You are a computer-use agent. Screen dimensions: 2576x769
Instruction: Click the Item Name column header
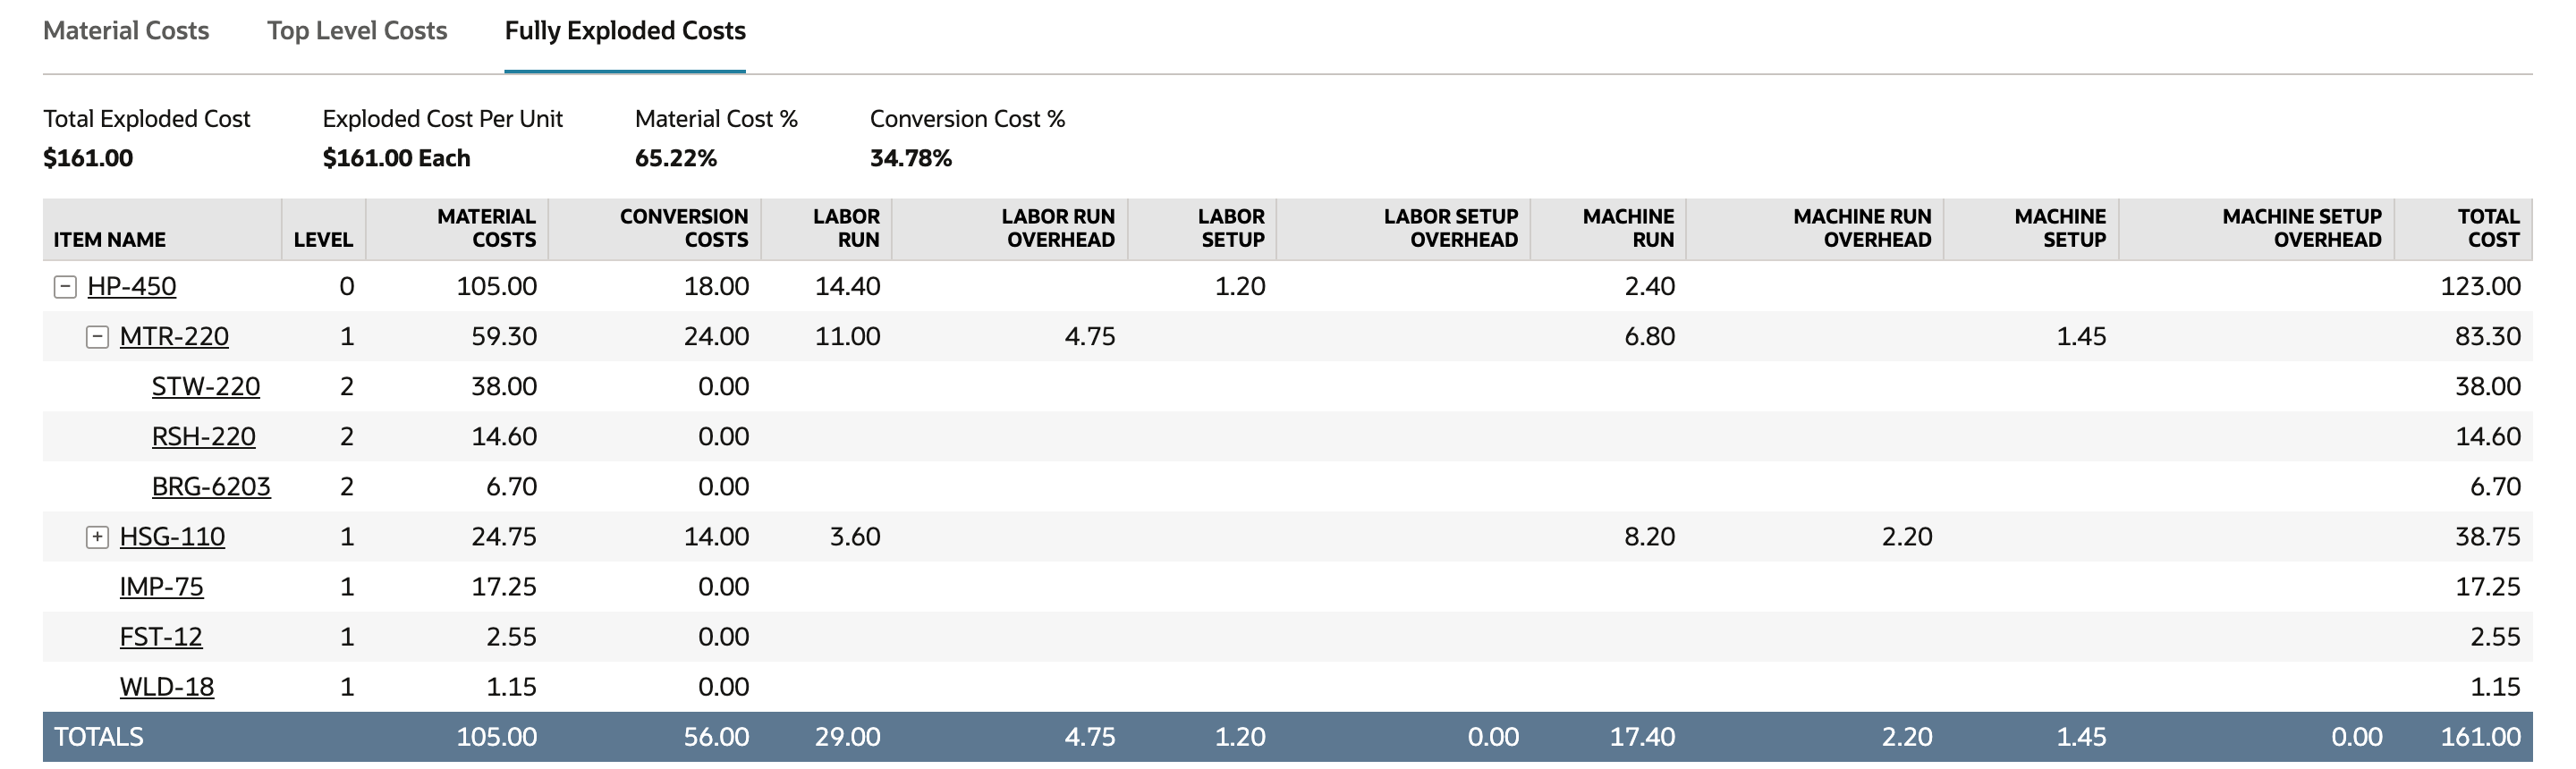pos(162,229)
